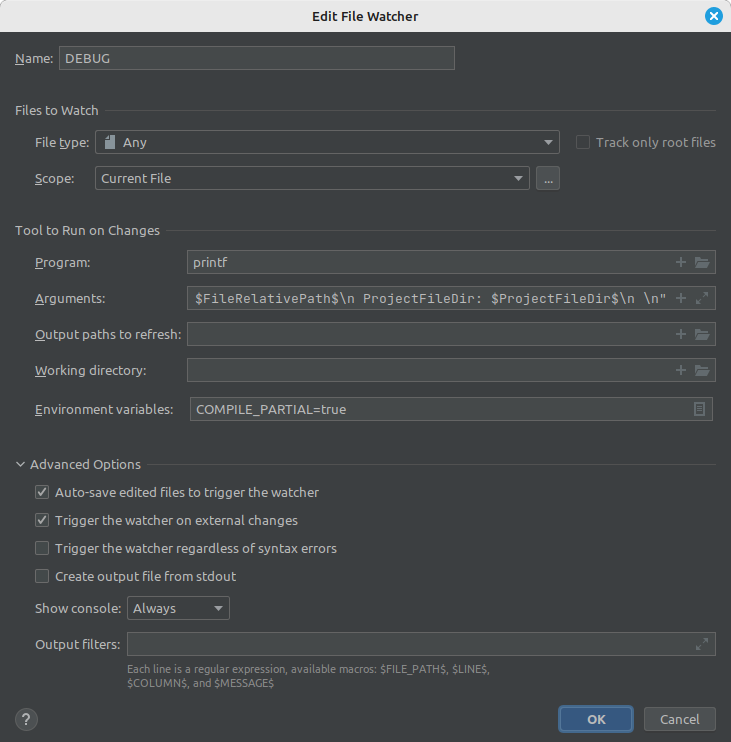The image size is (731, 742).
Task: Click the insert macro plus icon in Program field
Action: 681,262
